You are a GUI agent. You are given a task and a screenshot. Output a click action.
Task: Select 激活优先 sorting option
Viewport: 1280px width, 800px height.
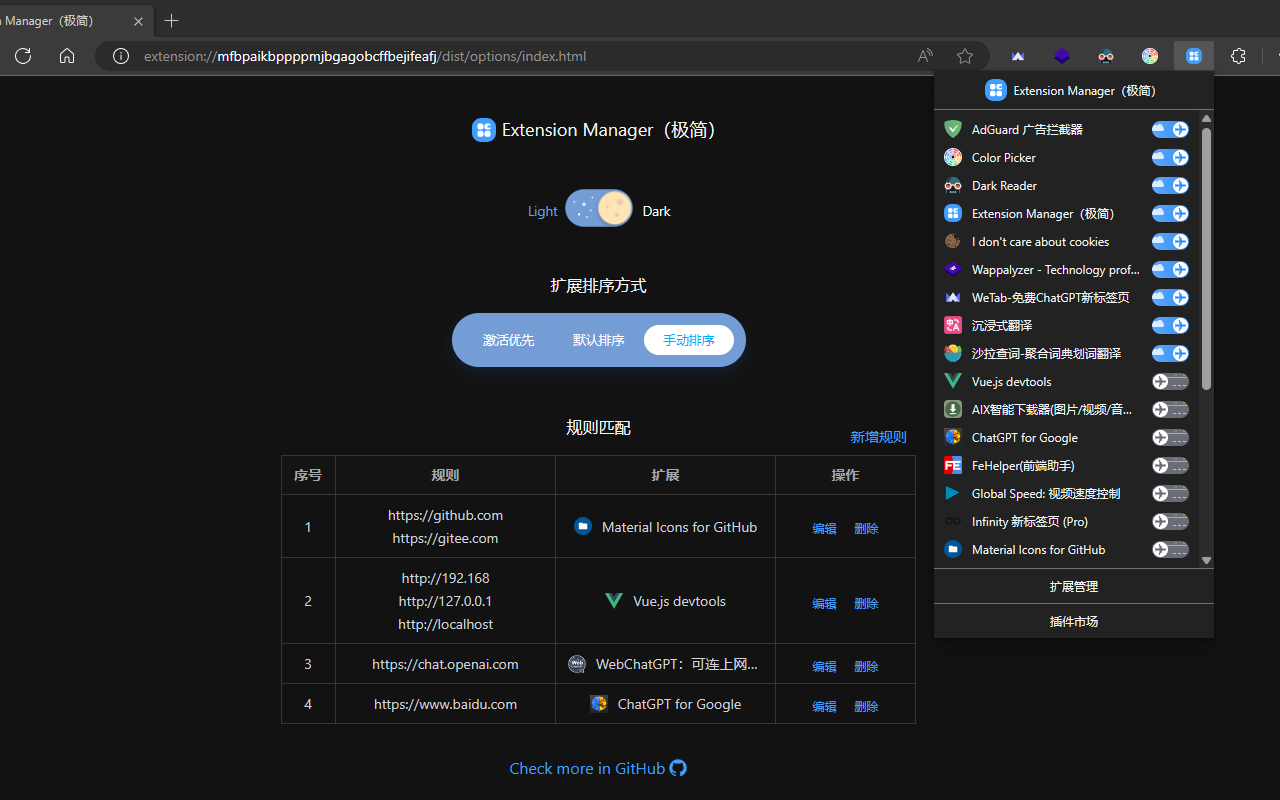(508, 340)
